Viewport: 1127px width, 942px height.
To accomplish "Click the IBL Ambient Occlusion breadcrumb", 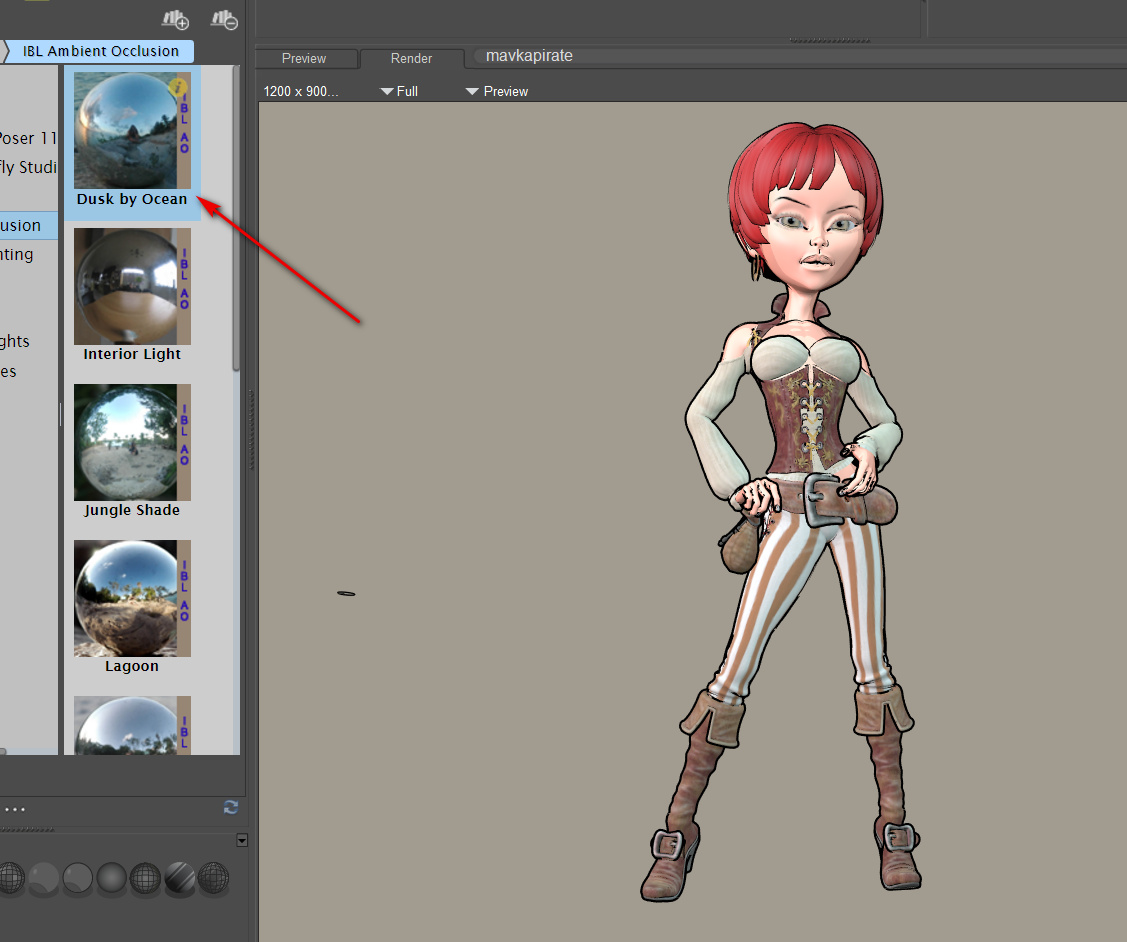I will 100,51.
